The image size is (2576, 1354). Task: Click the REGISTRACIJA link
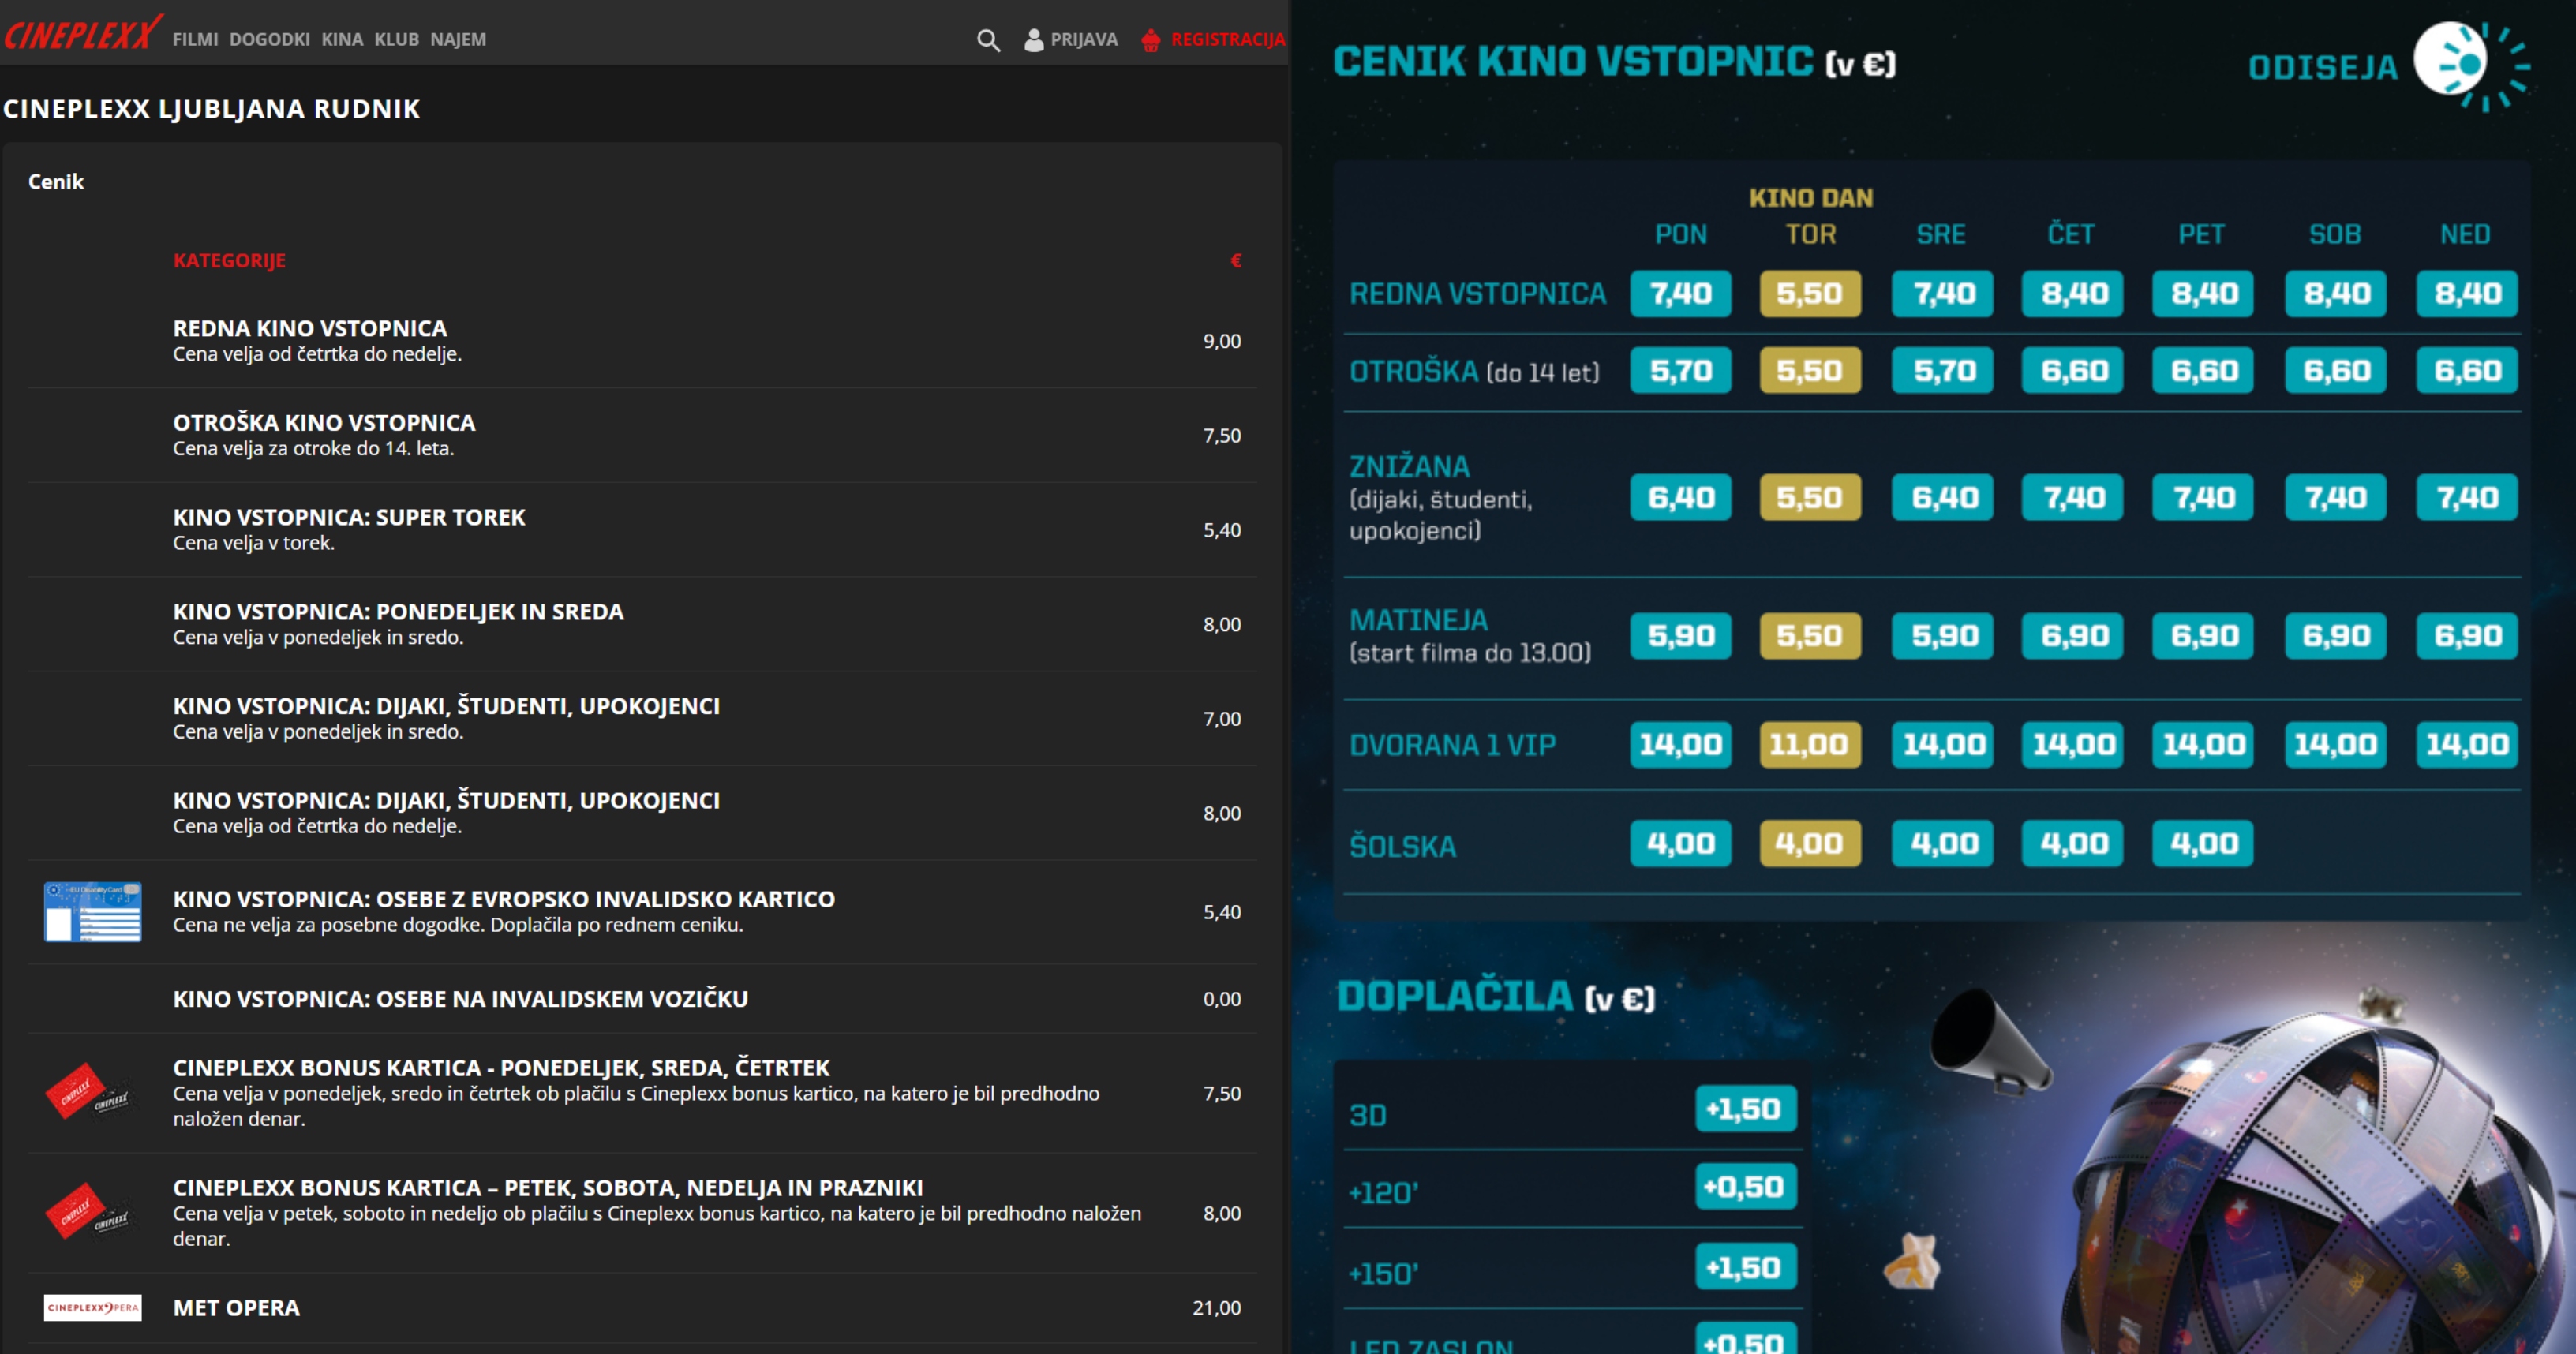pyautogui.click(x=1227, y=40)
